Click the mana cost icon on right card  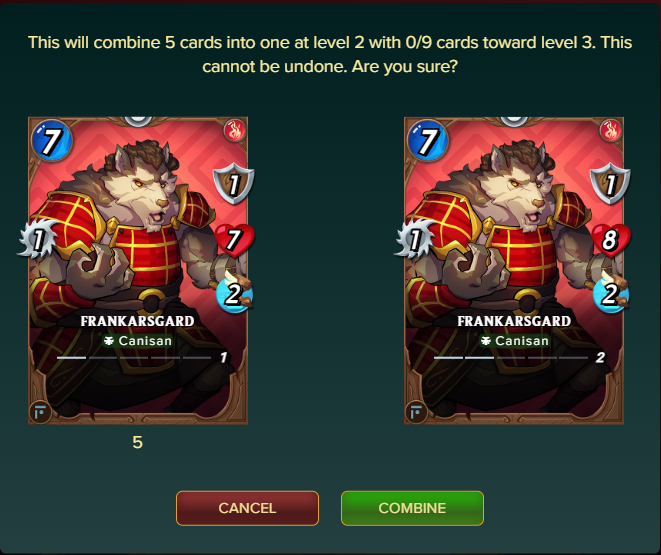[x=427, y=140]
